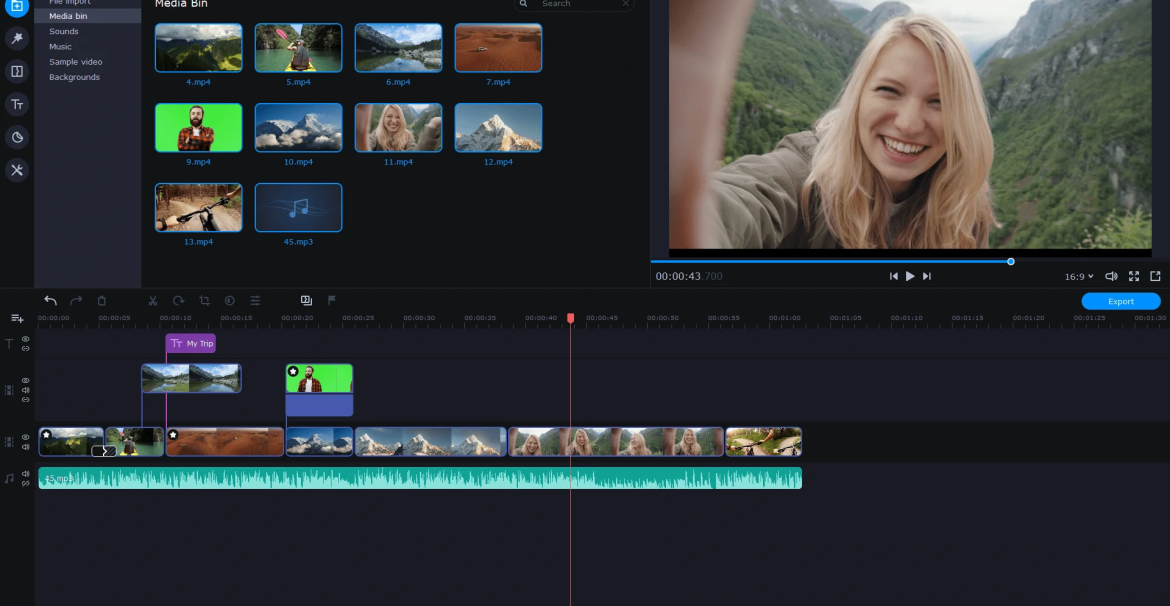This screenshot has width=1170, height=606.
Task: Toggle preview volume speaker icon
Action: click(1111, 276)
